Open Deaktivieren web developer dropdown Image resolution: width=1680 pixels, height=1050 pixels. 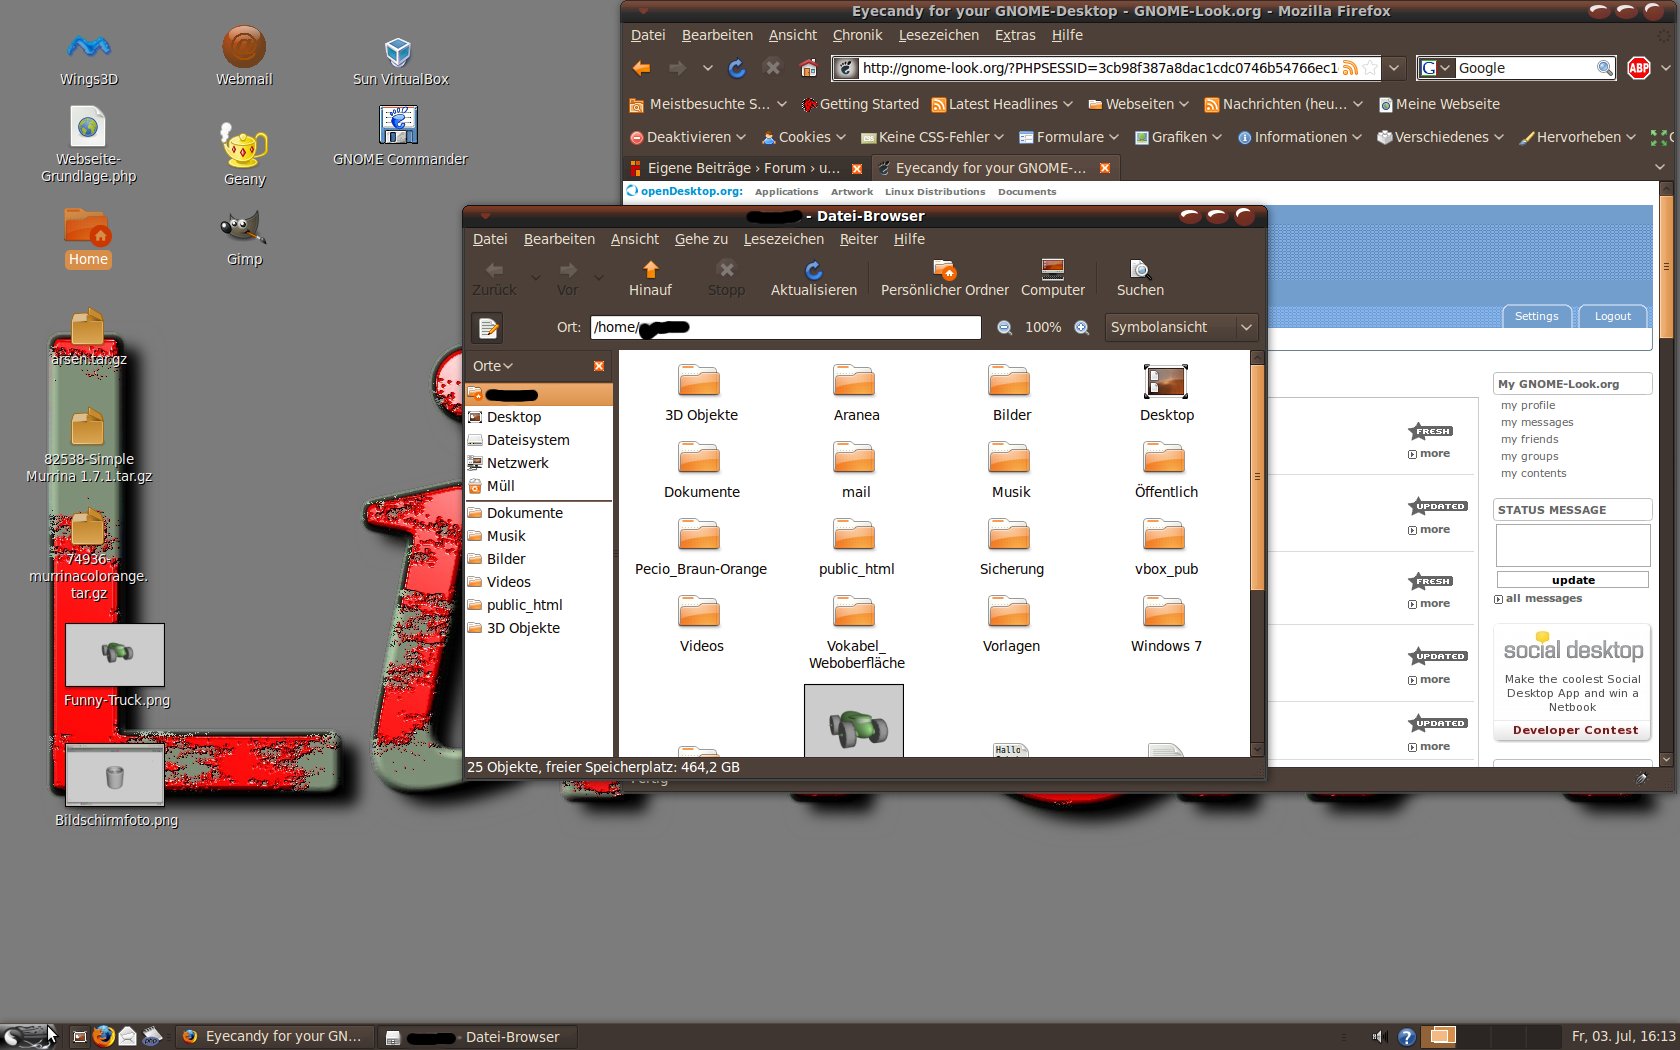pyautogui.click(x=687, y=137)
